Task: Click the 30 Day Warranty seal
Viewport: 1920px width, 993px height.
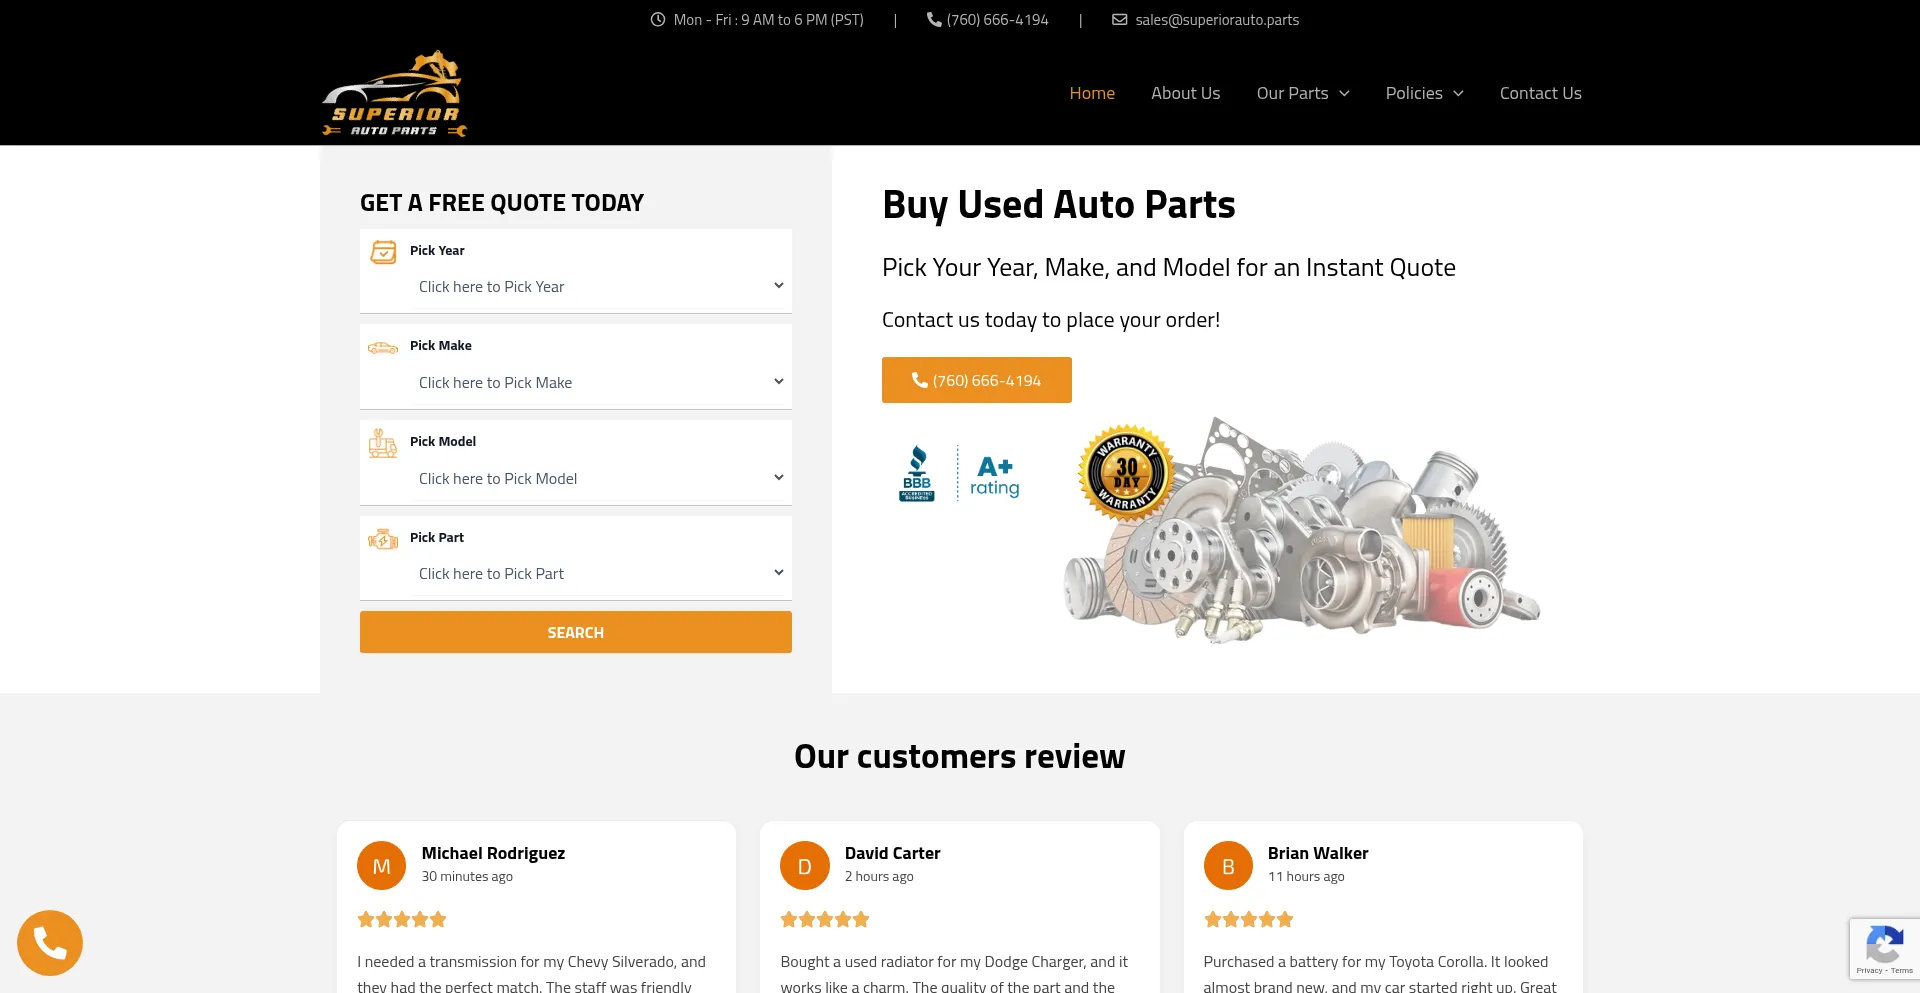Action: point(1126,473)
